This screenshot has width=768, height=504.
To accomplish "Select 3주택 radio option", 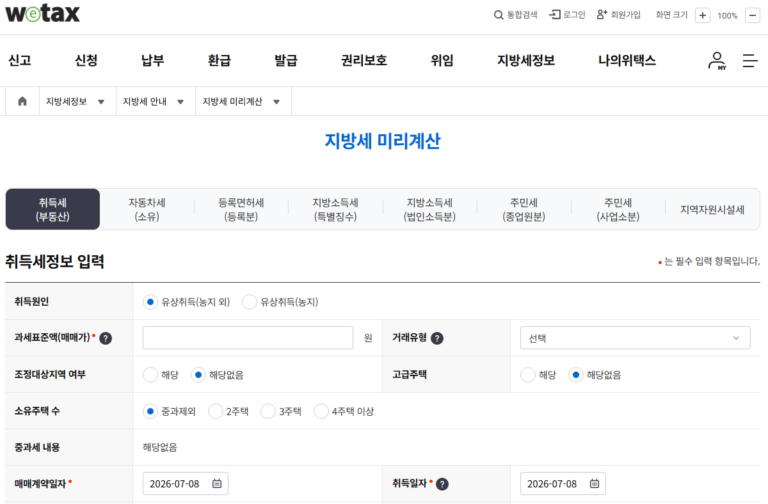I will click(268, 411).
